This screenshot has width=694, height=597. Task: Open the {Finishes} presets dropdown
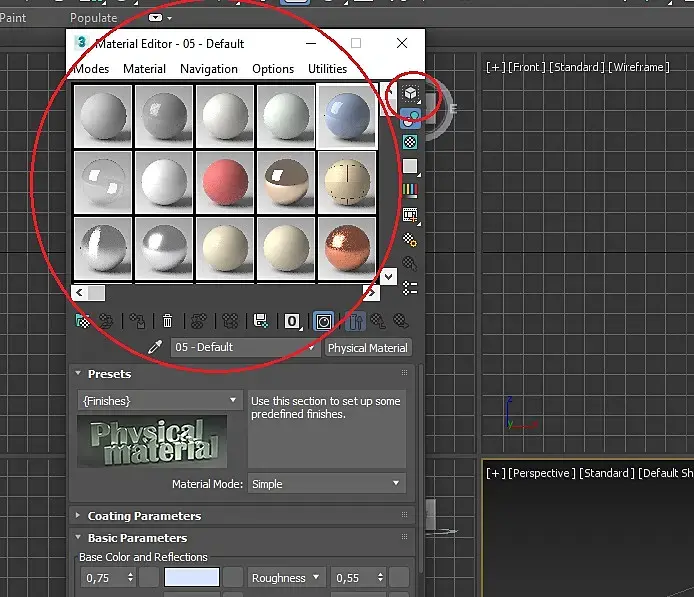click(x=160, y=401)
